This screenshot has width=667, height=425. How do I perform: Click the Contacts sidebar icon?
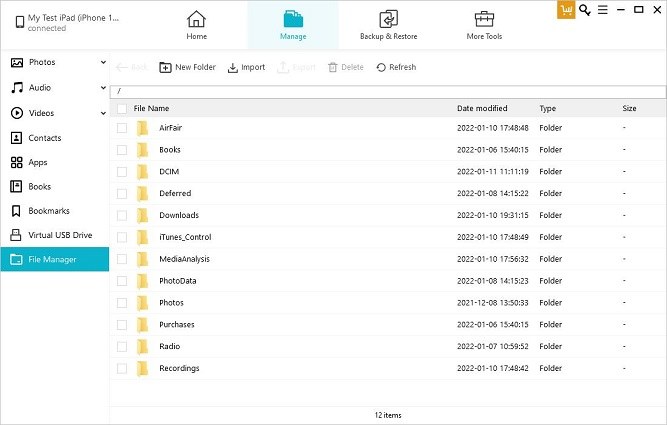click(16, 138)
